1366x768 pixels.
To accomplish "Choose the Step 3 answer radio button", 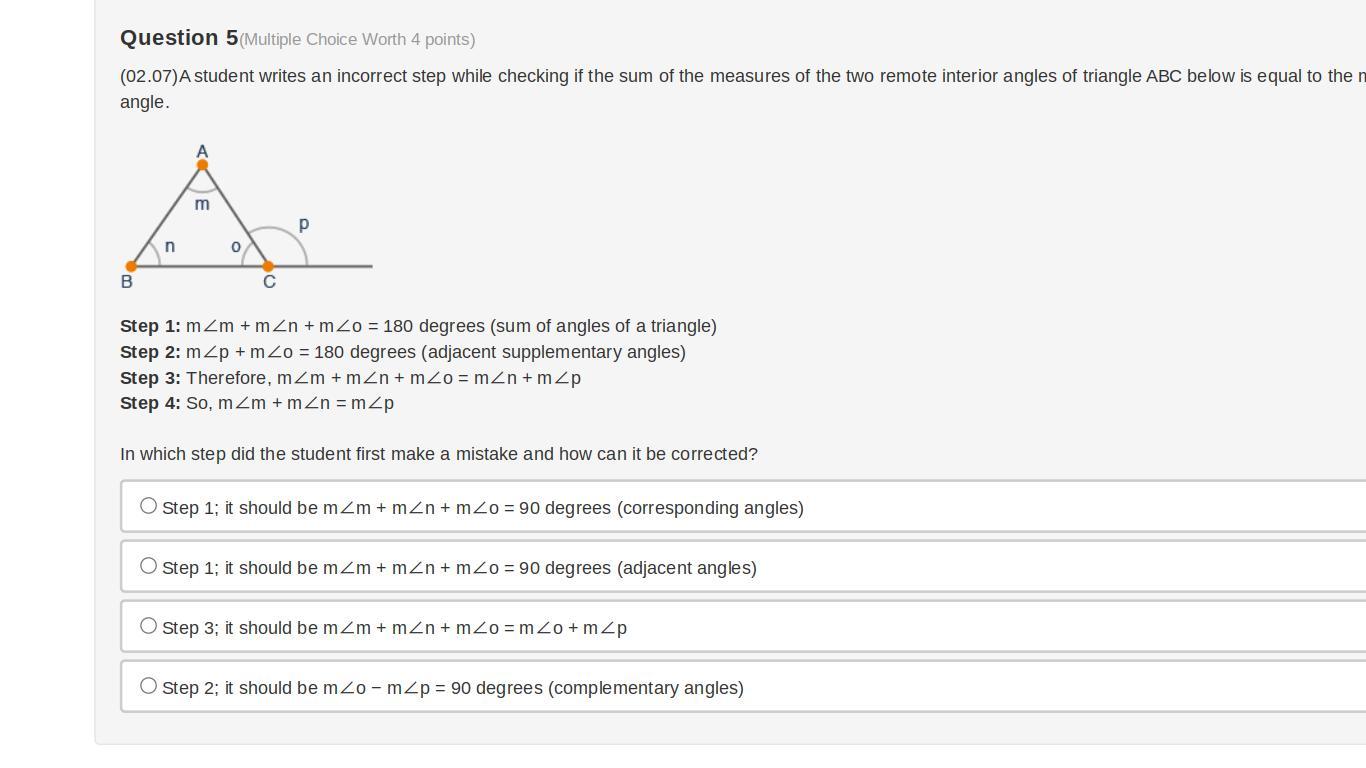I will [148, 626].
